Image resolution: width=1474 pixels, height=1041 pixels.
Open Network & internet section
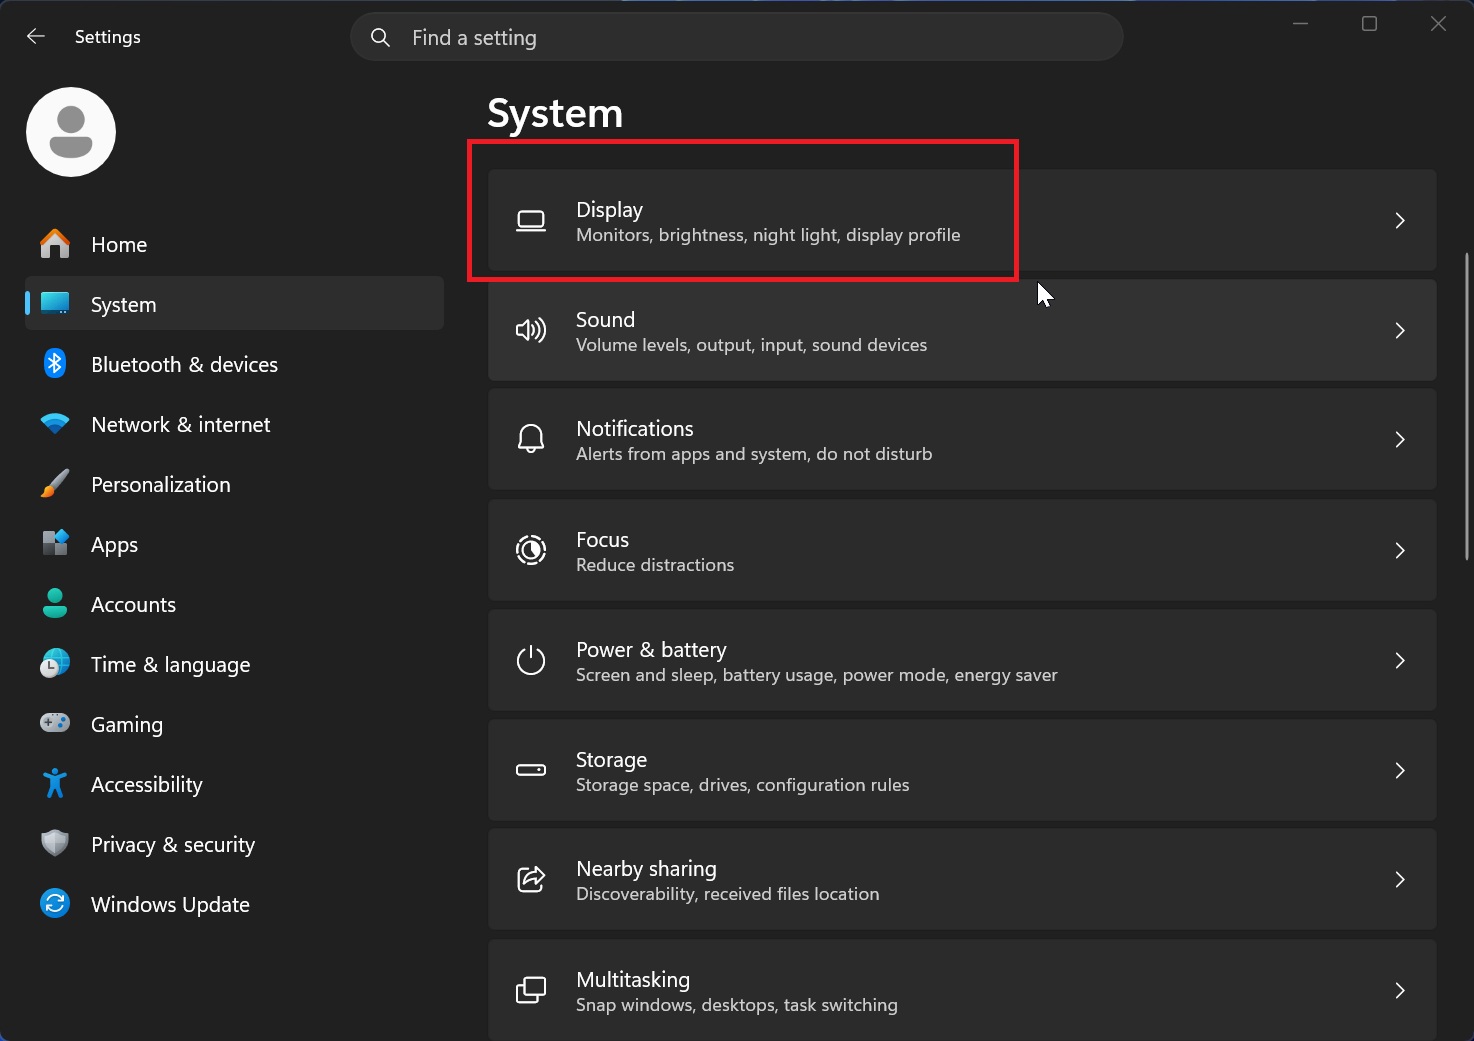tap(235, 424)
